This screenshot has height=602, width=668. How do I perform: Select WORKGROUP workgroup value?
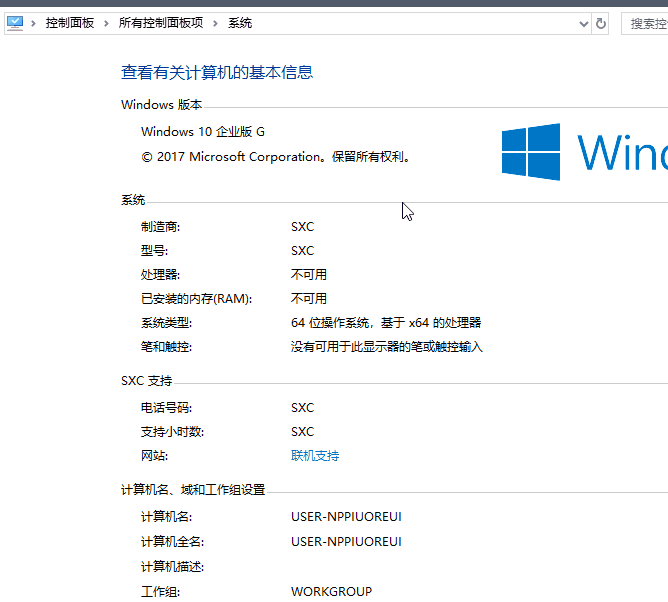click(x=331, y=591)
